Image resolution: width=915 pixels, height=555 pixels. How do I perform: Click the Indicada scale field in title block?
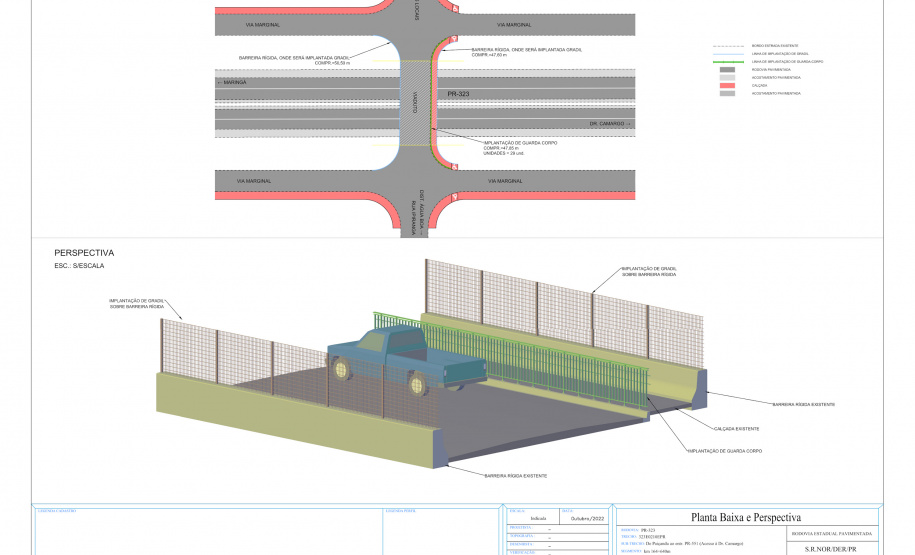coord(538,519)
